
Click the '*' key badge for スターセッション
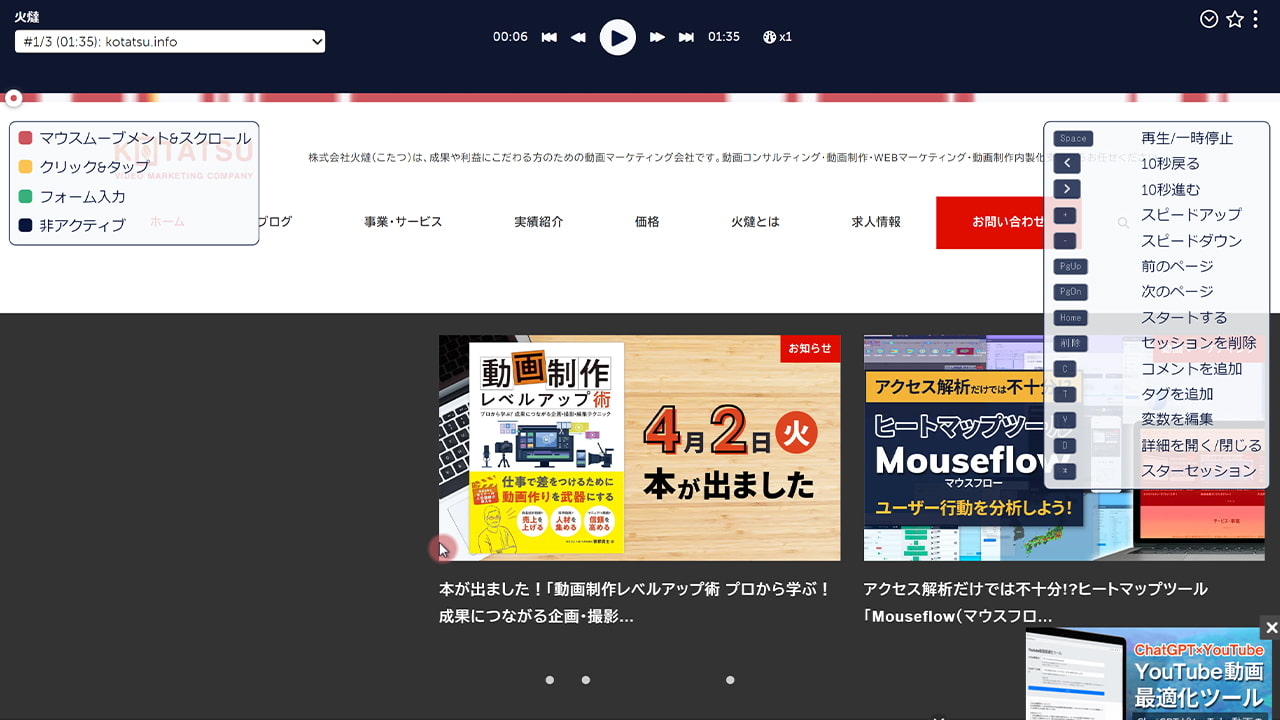pos(1065,471)
